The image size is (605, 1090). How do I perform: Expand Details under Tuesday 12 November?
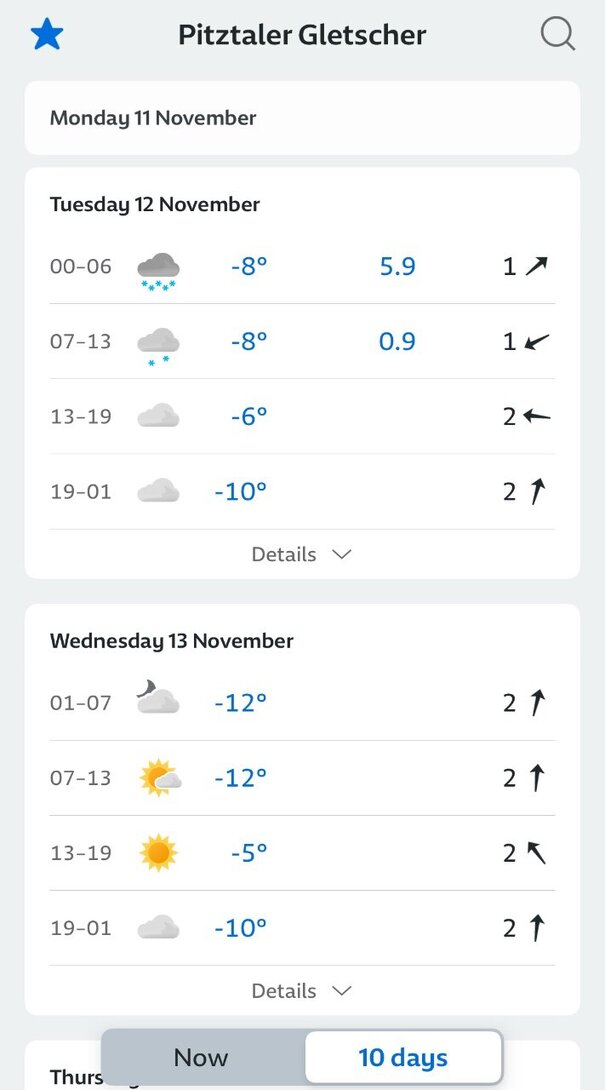coord(302,554)
